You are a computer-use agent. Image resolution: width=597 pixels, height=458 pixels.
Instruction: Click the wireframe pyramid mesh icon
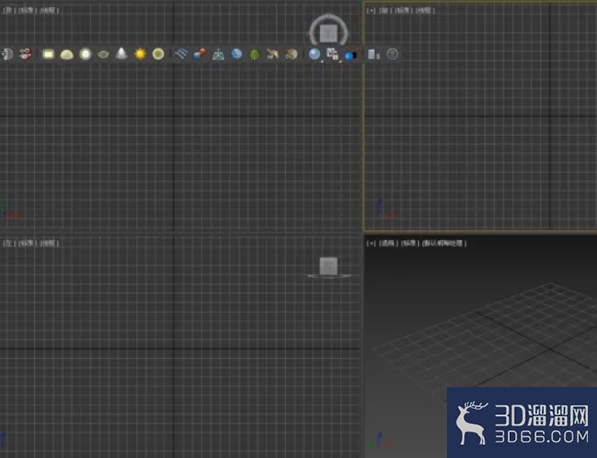tap(218, 54)
